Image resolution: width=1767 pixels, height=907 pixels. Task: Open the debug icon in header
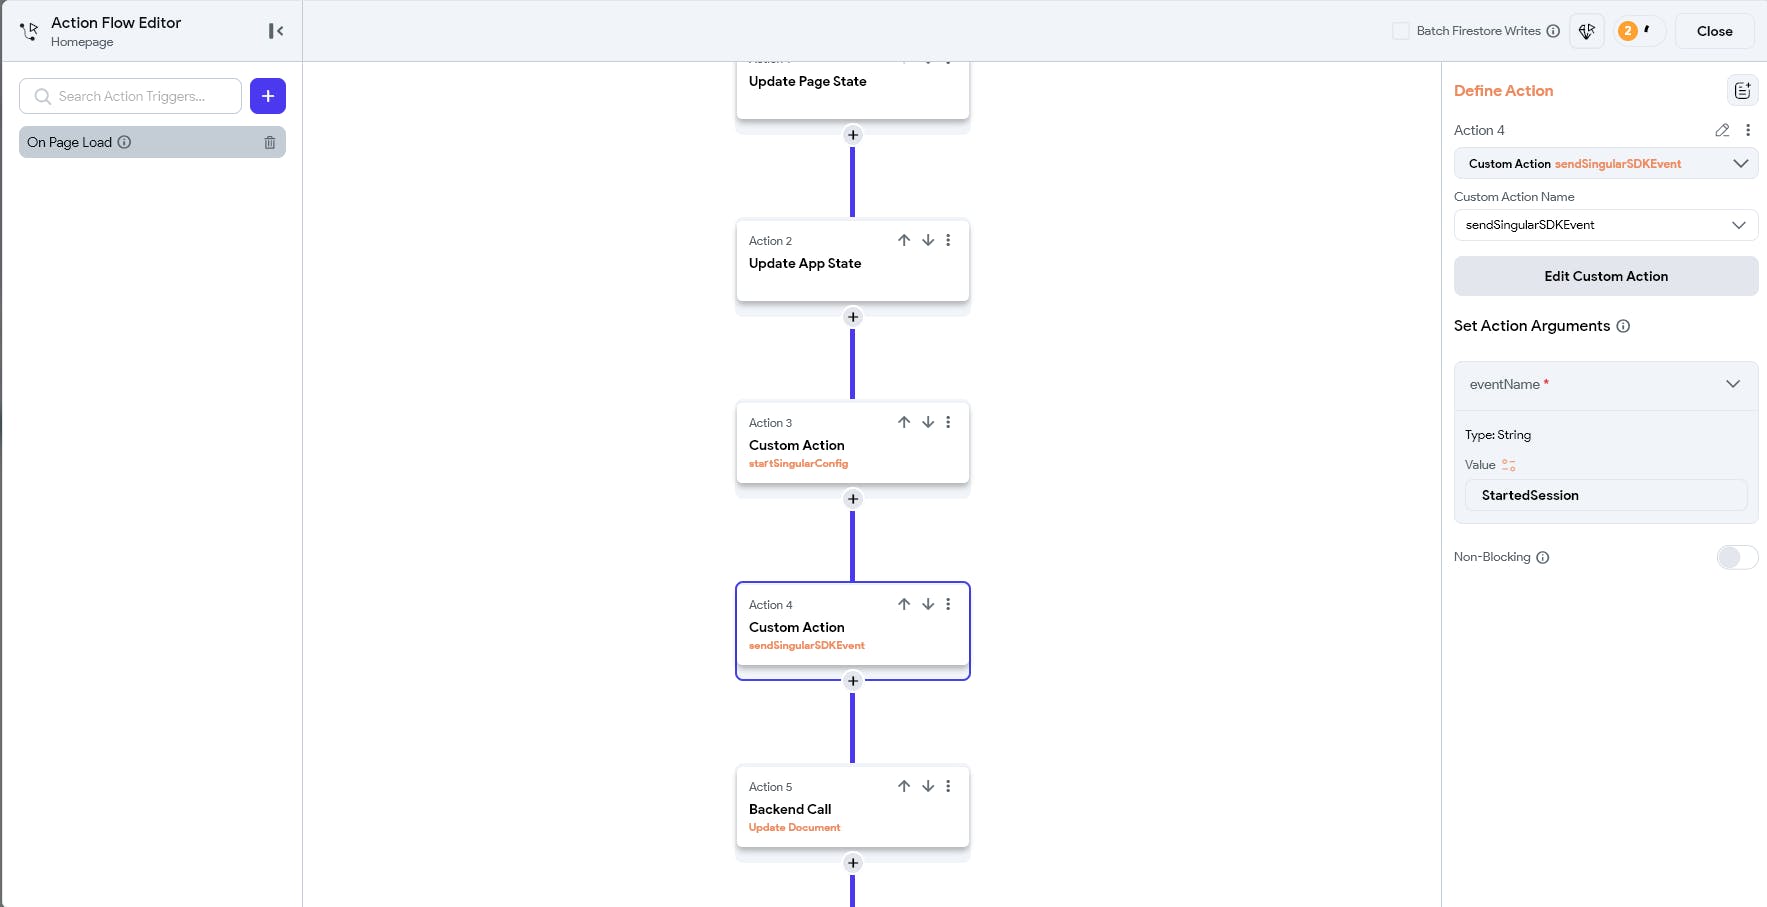(1586, 31)
